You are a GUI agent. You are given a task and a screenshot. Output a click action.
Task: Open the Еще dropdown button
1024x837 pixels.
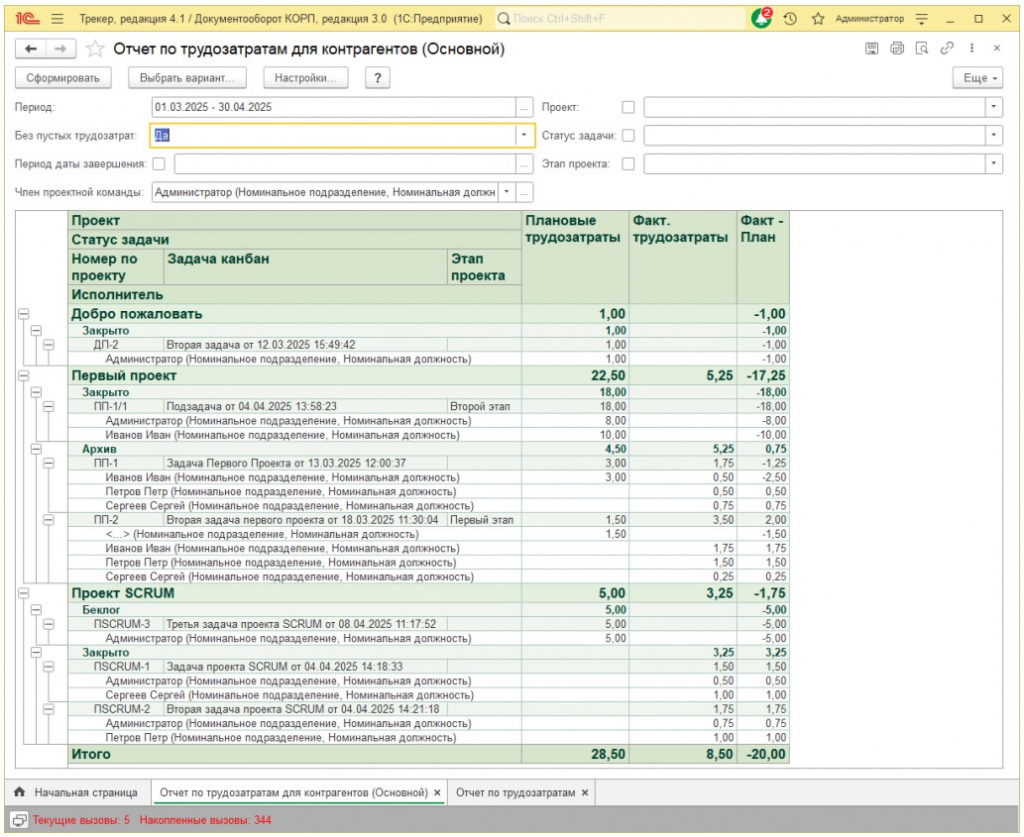(x=978, y=78)
